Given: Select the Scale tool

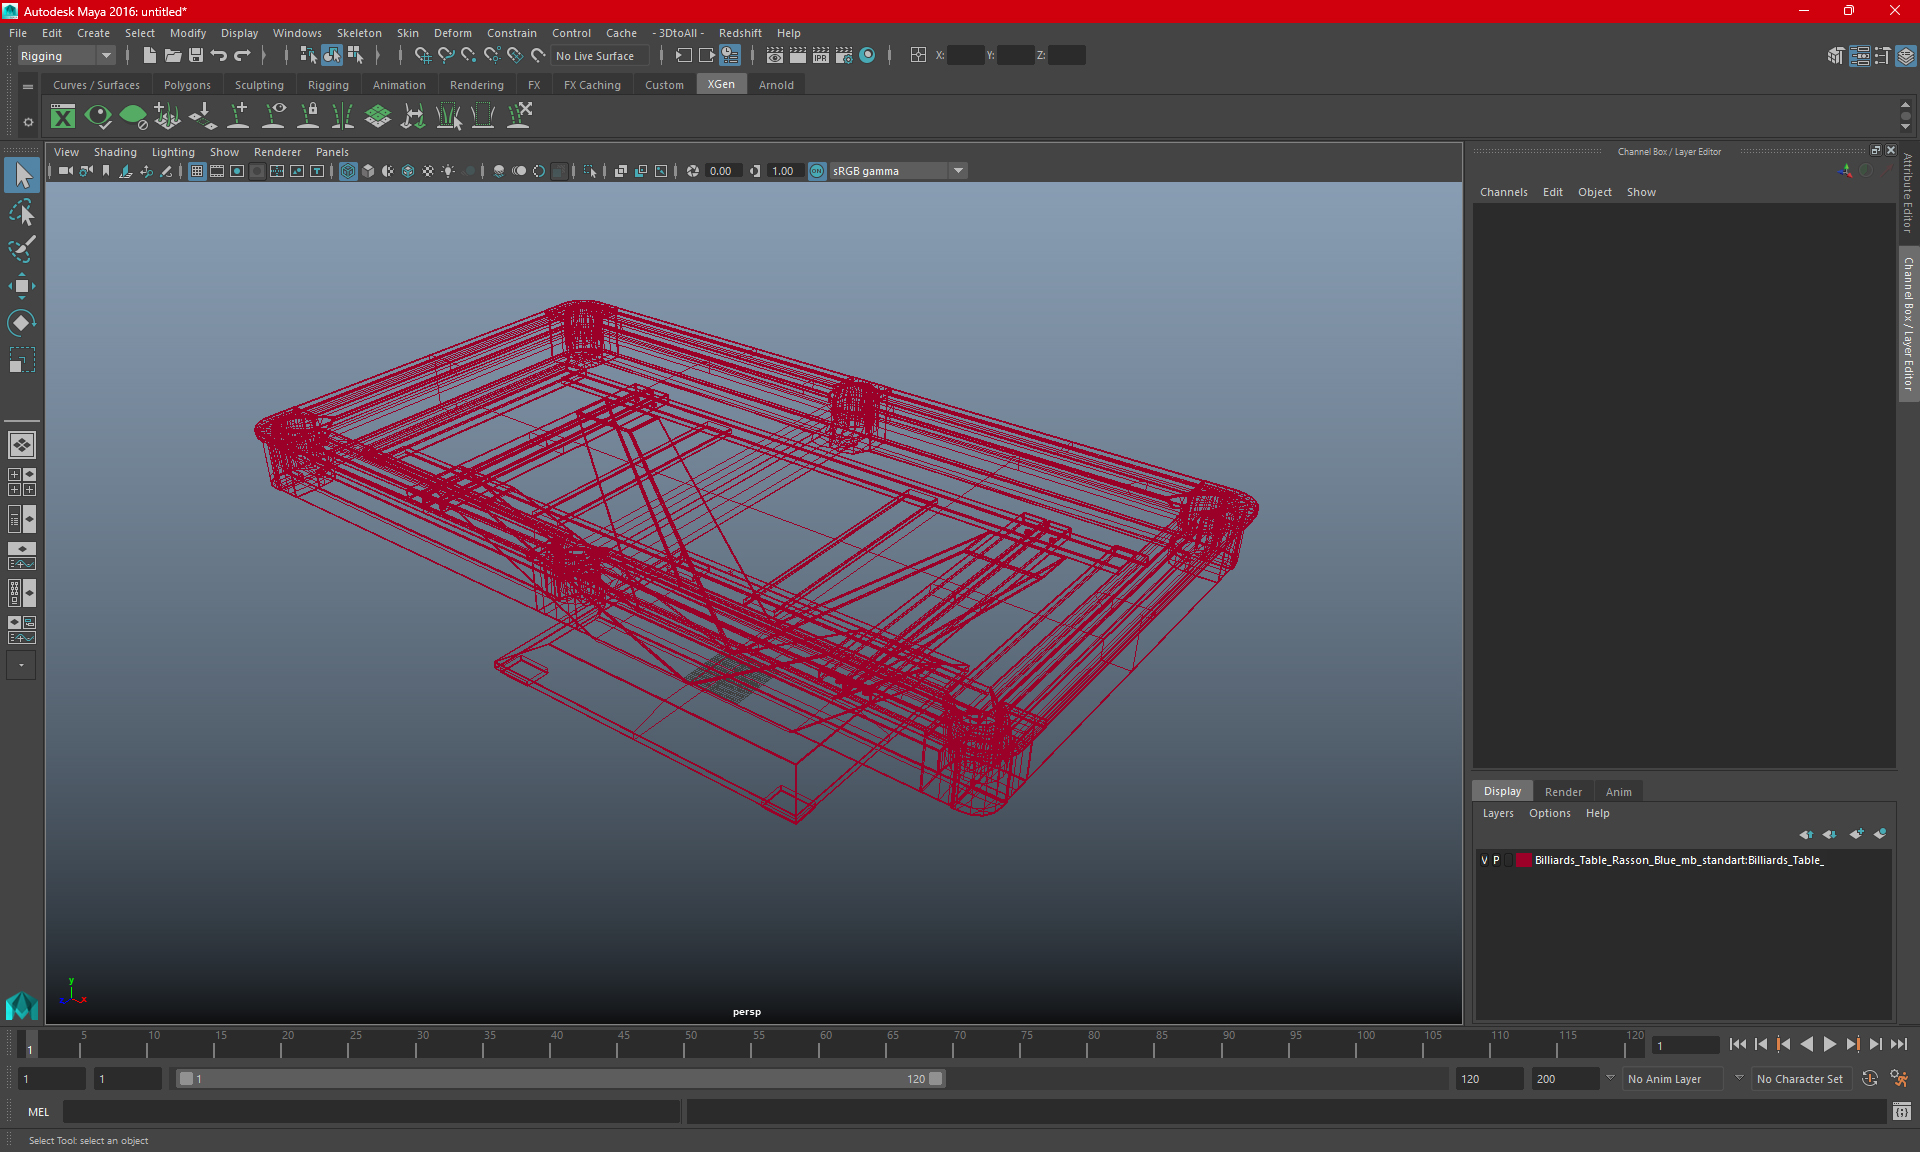Looking at the screenshot, I should pyautogui.click(x=21, y=360).
